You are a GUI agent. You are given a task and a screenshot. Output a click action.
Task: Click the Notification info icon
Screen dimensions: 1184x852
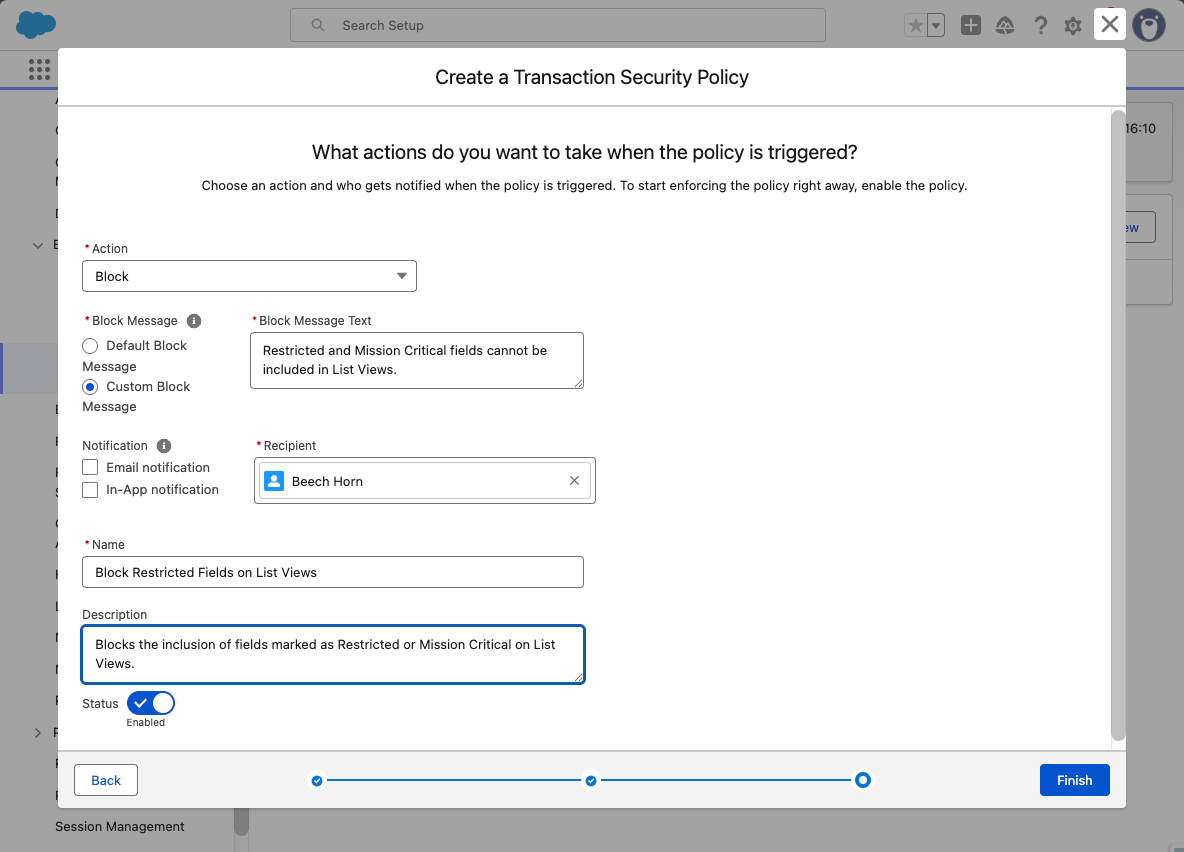coord(166,445)
